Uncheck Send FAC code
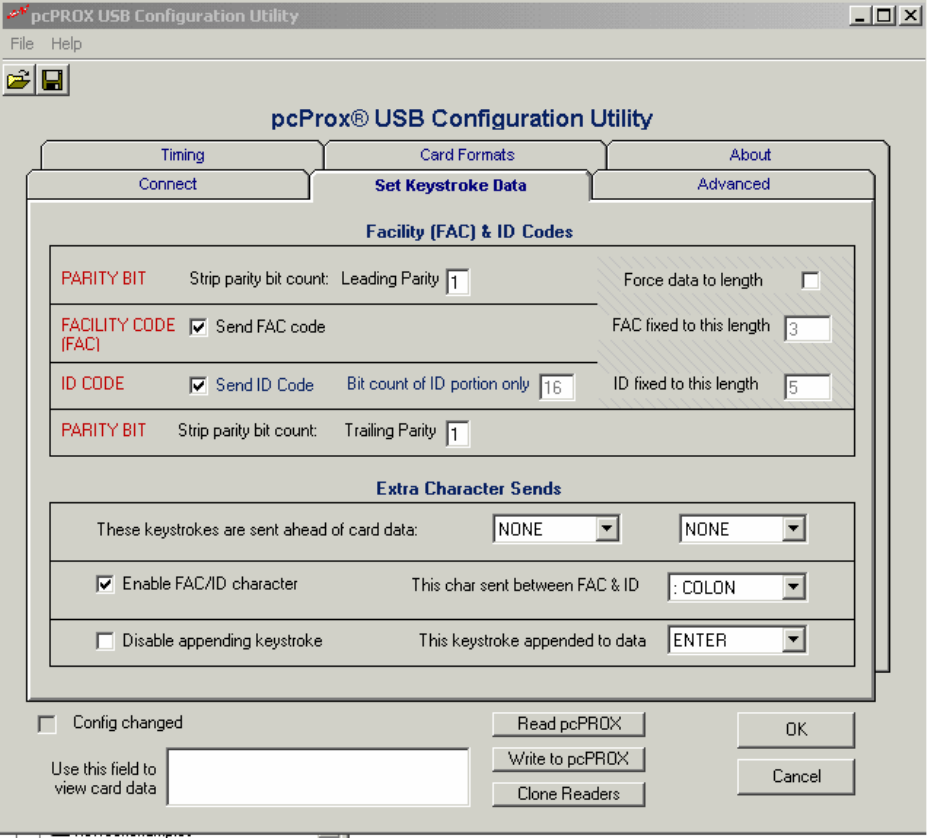This screenshot has width=927, height=838. 198,327
